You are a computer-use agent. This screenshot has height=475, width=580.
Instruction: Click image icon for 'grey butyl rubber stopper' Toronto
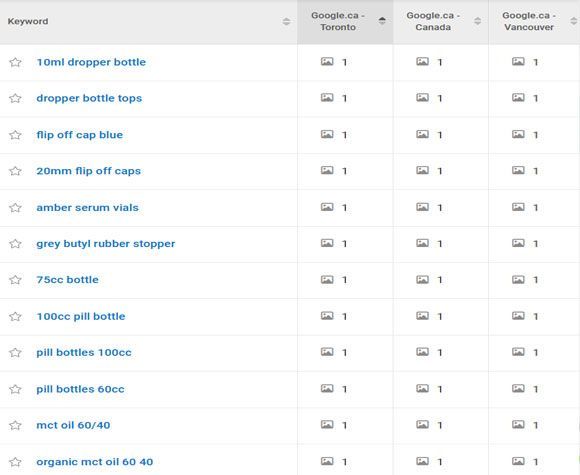coord(327,243)
